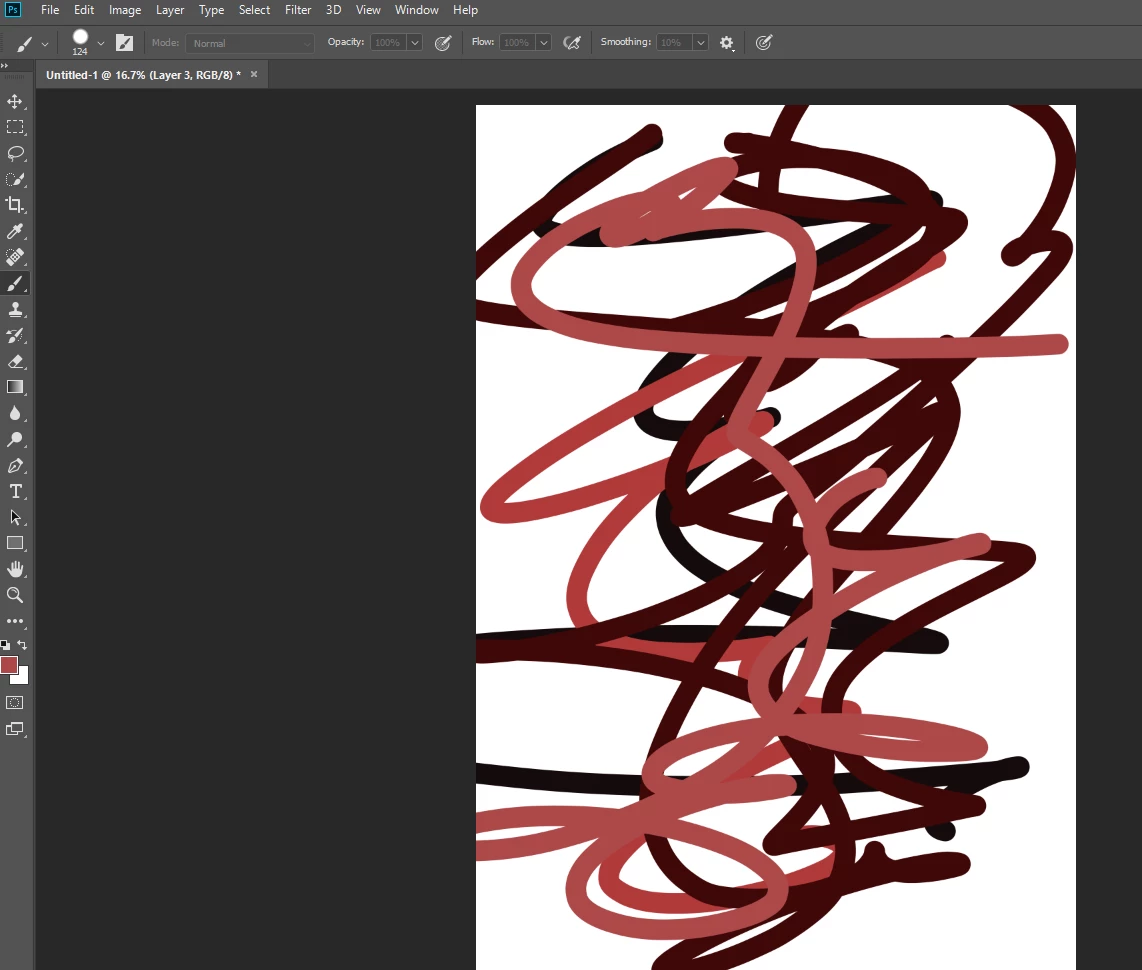The height and width of the screenshot is (970, 1142).
Task: Select the Eraser tool
Action: pos(15,361)
